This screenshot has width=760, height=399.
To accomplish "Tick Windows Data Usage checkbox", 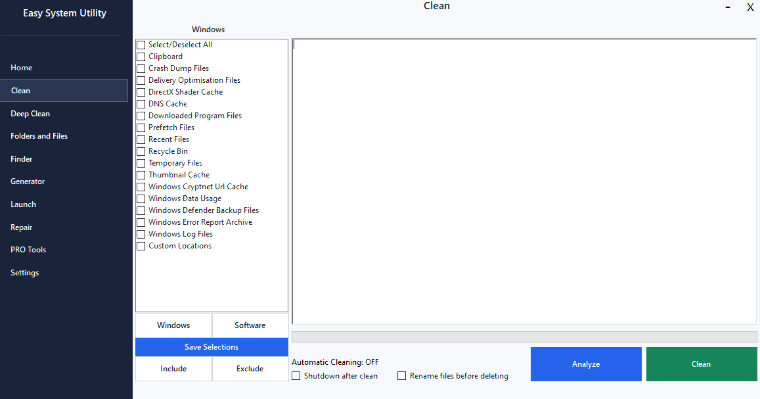I will [x=141, y=198].
